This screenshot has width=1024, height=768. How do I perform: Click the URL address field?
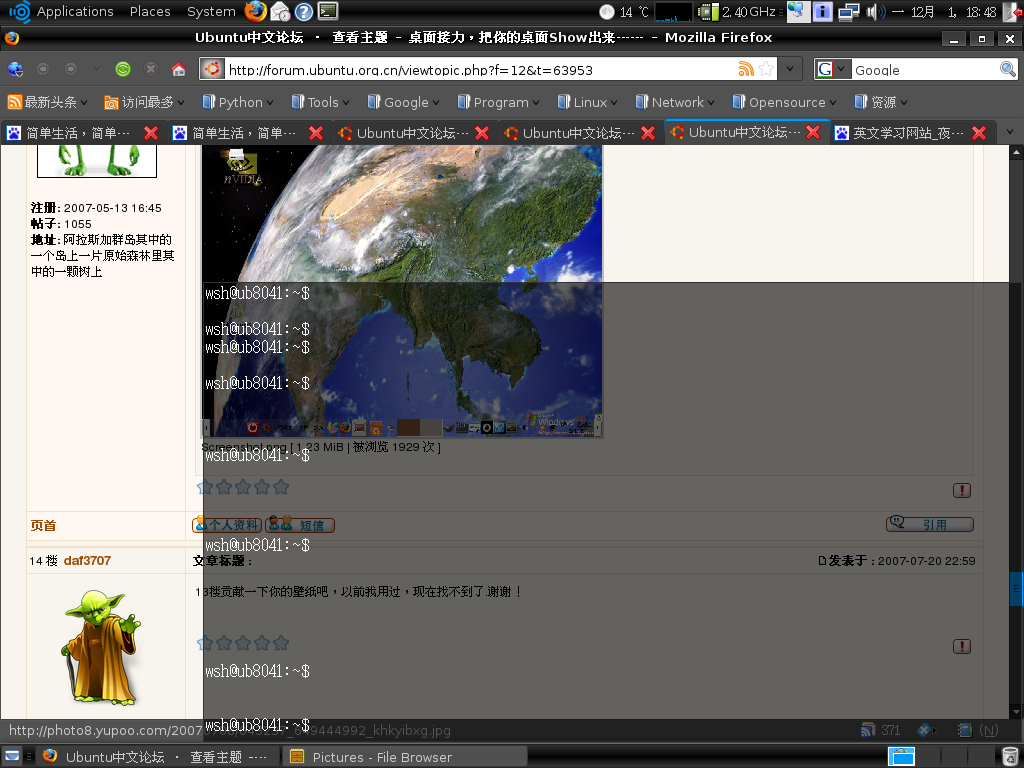click(479, 69)
